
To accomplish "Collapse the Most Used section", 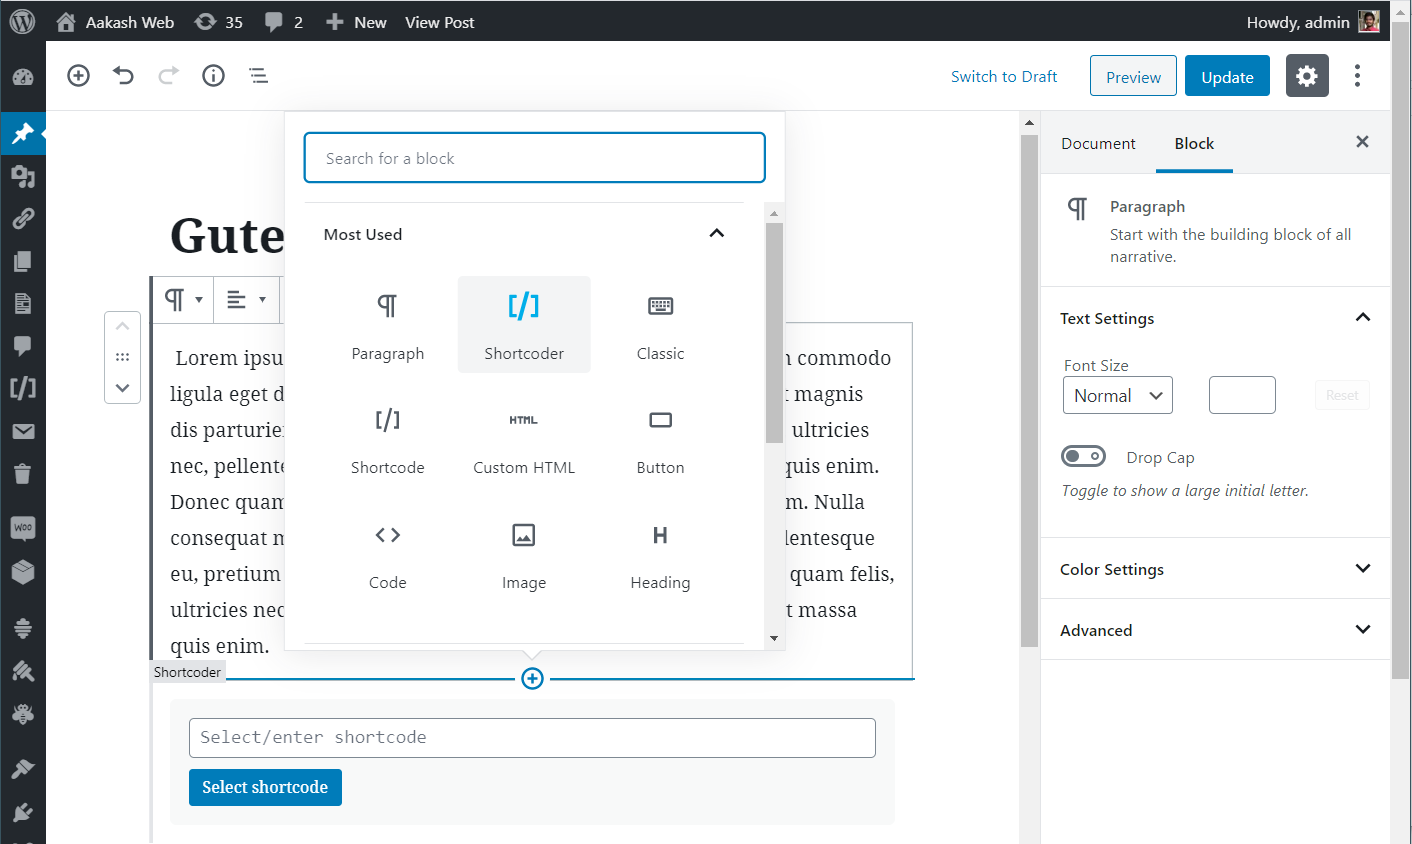I will [716, 233].
